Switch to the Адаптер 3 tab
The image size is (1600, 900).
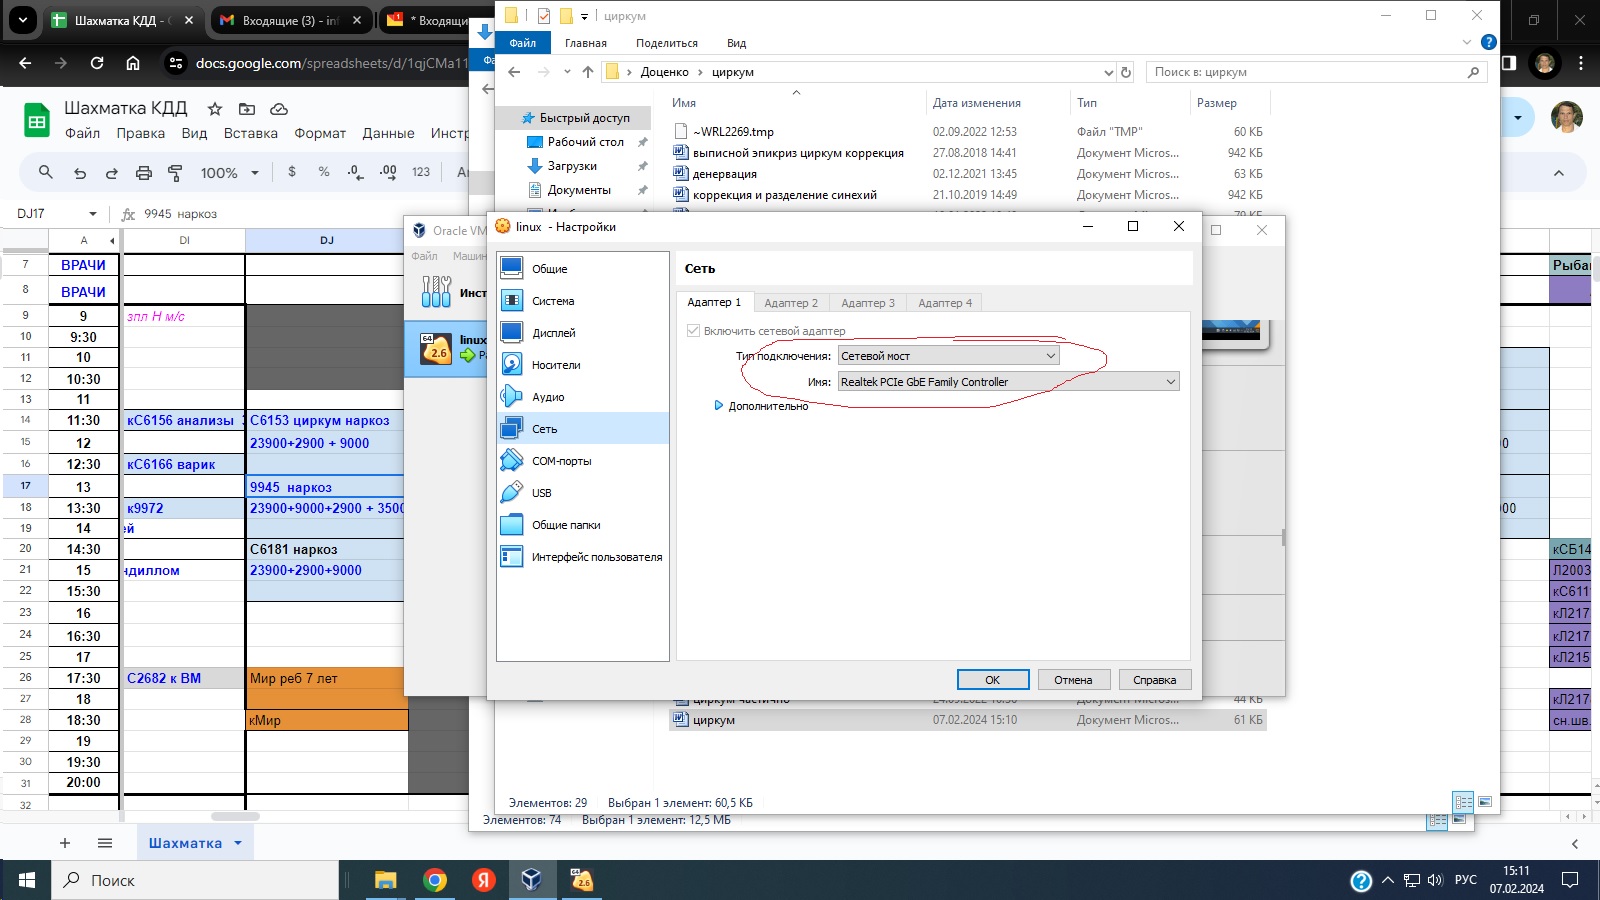[x=868, y=303]
